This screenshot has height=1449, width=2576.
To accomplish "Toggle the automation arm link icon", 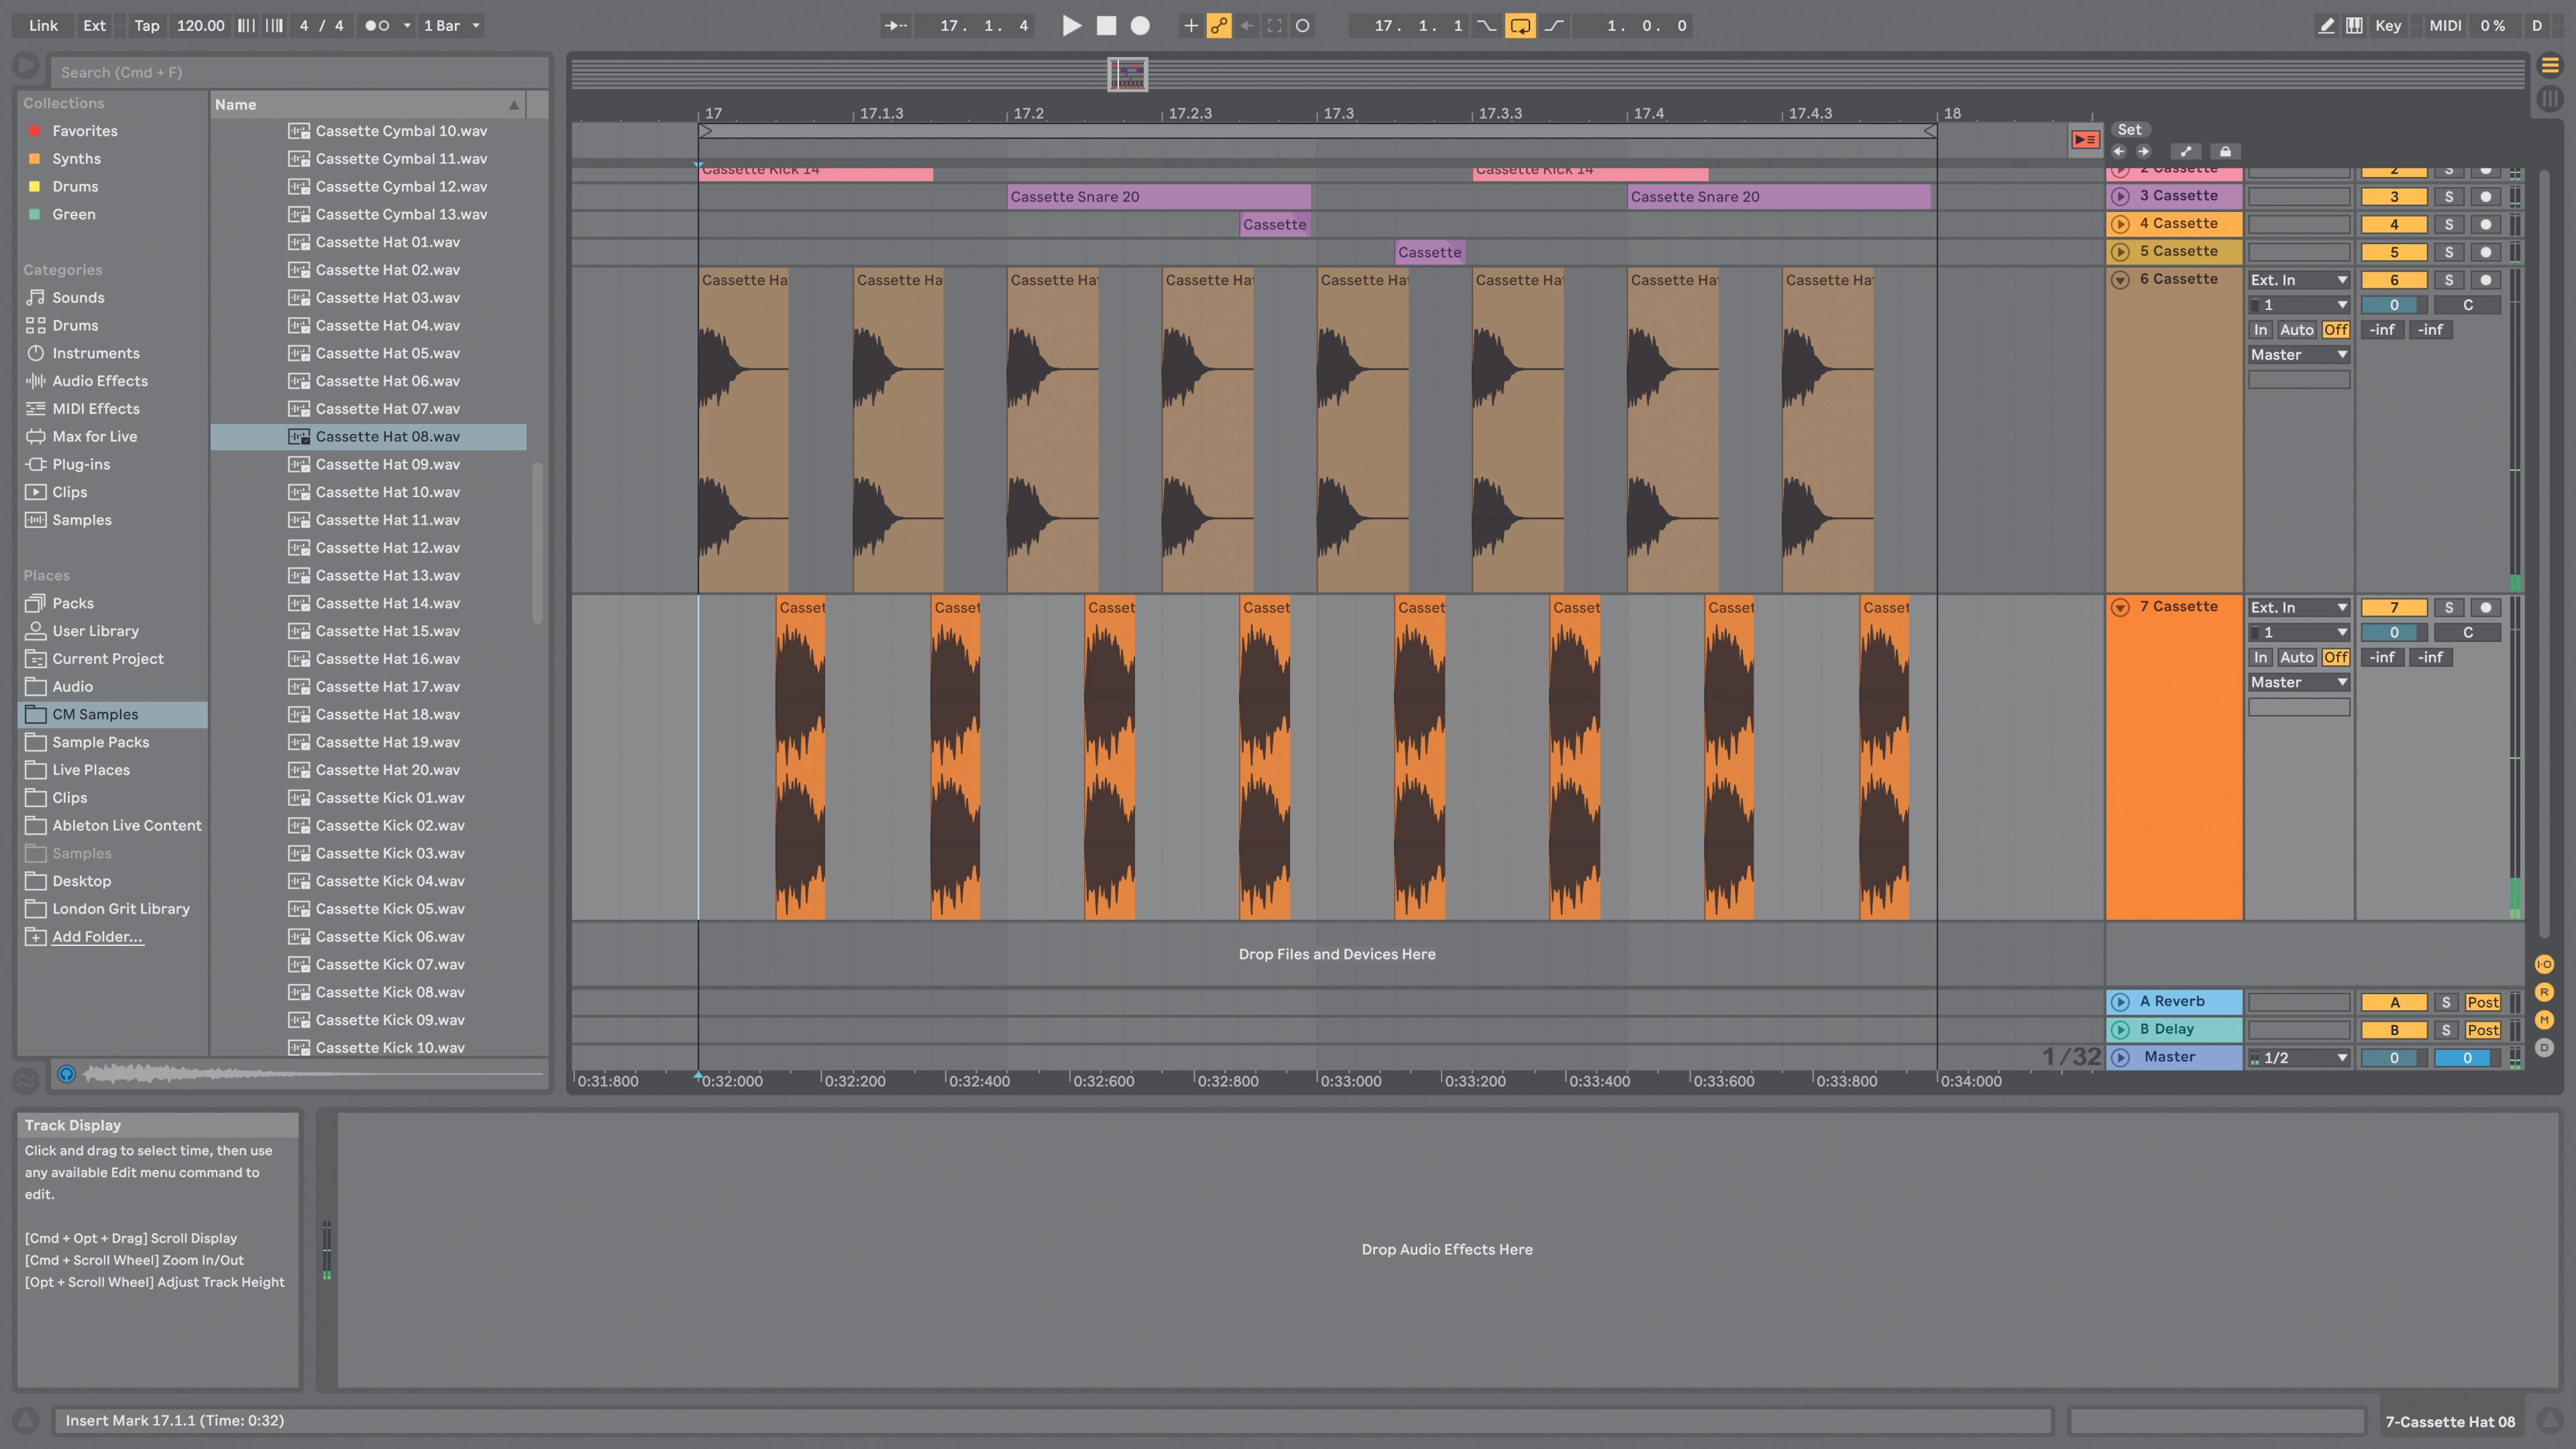I will [1219, 26].
